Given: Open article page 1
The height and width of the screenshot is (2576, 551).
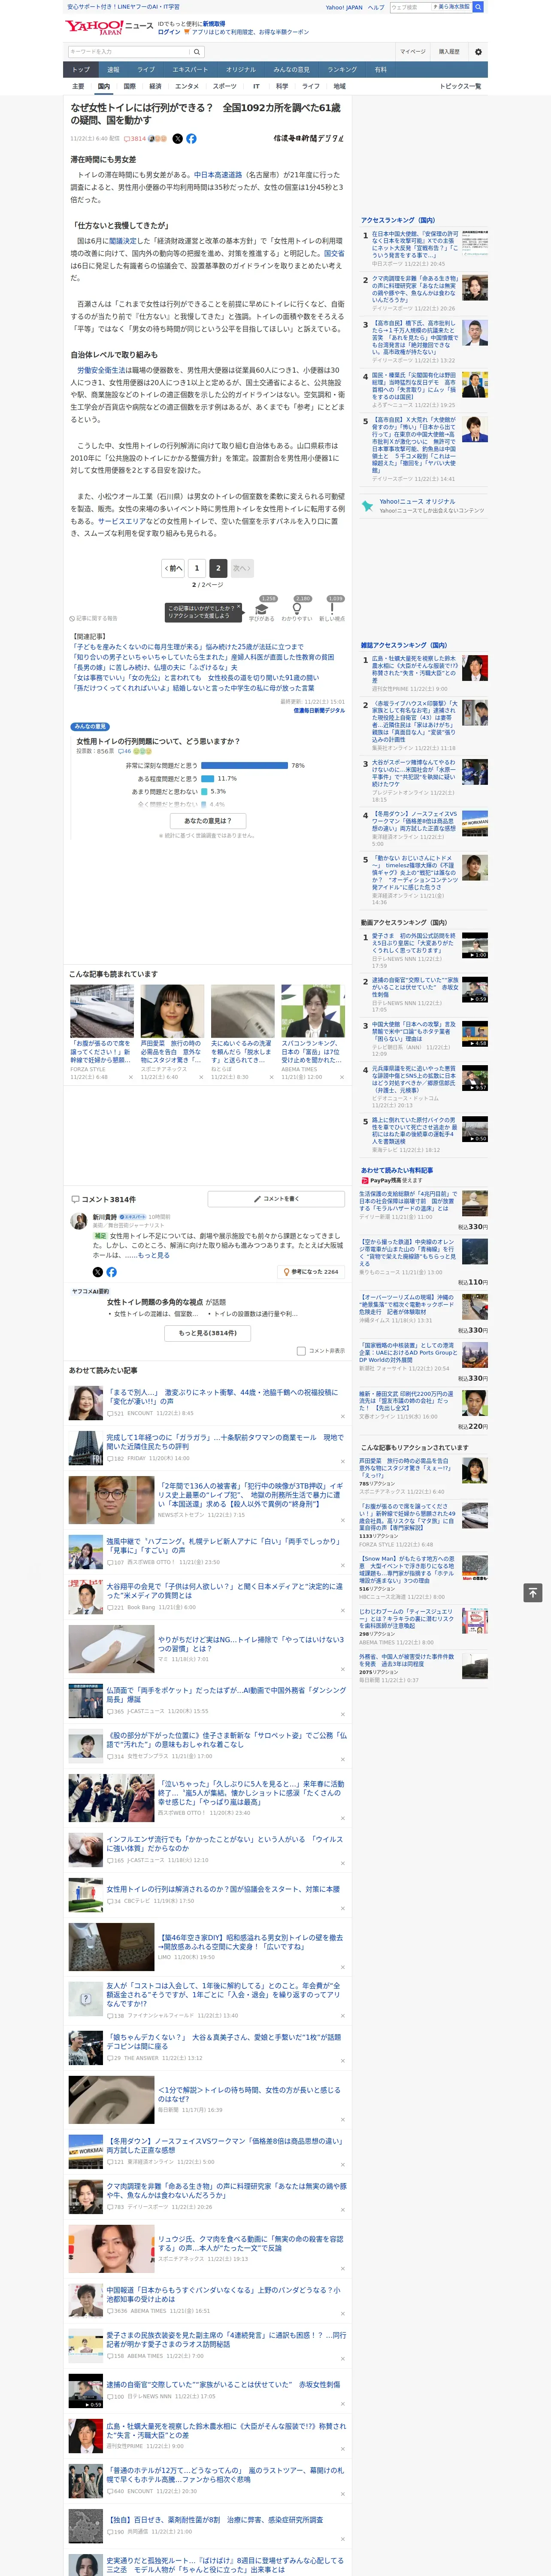Looking at the screenshot, I should (196, 568).
